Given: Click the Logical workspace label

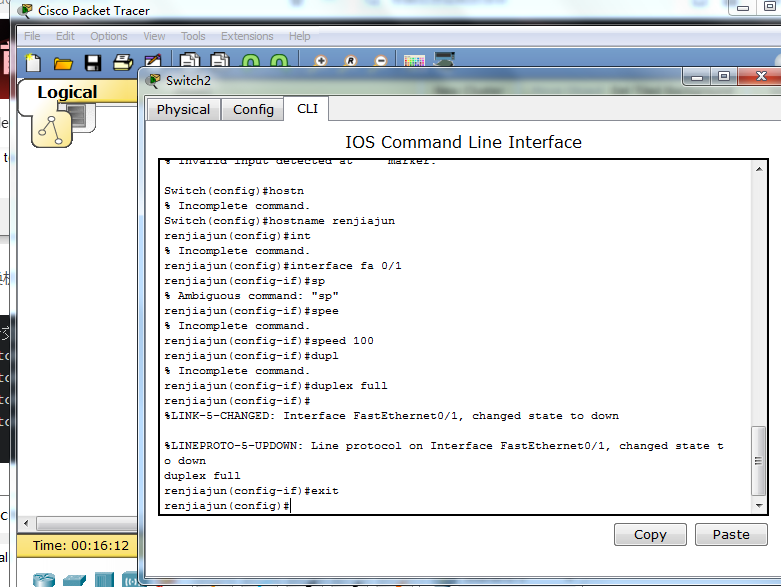Looking at the screenshot, I should [67, 92].
